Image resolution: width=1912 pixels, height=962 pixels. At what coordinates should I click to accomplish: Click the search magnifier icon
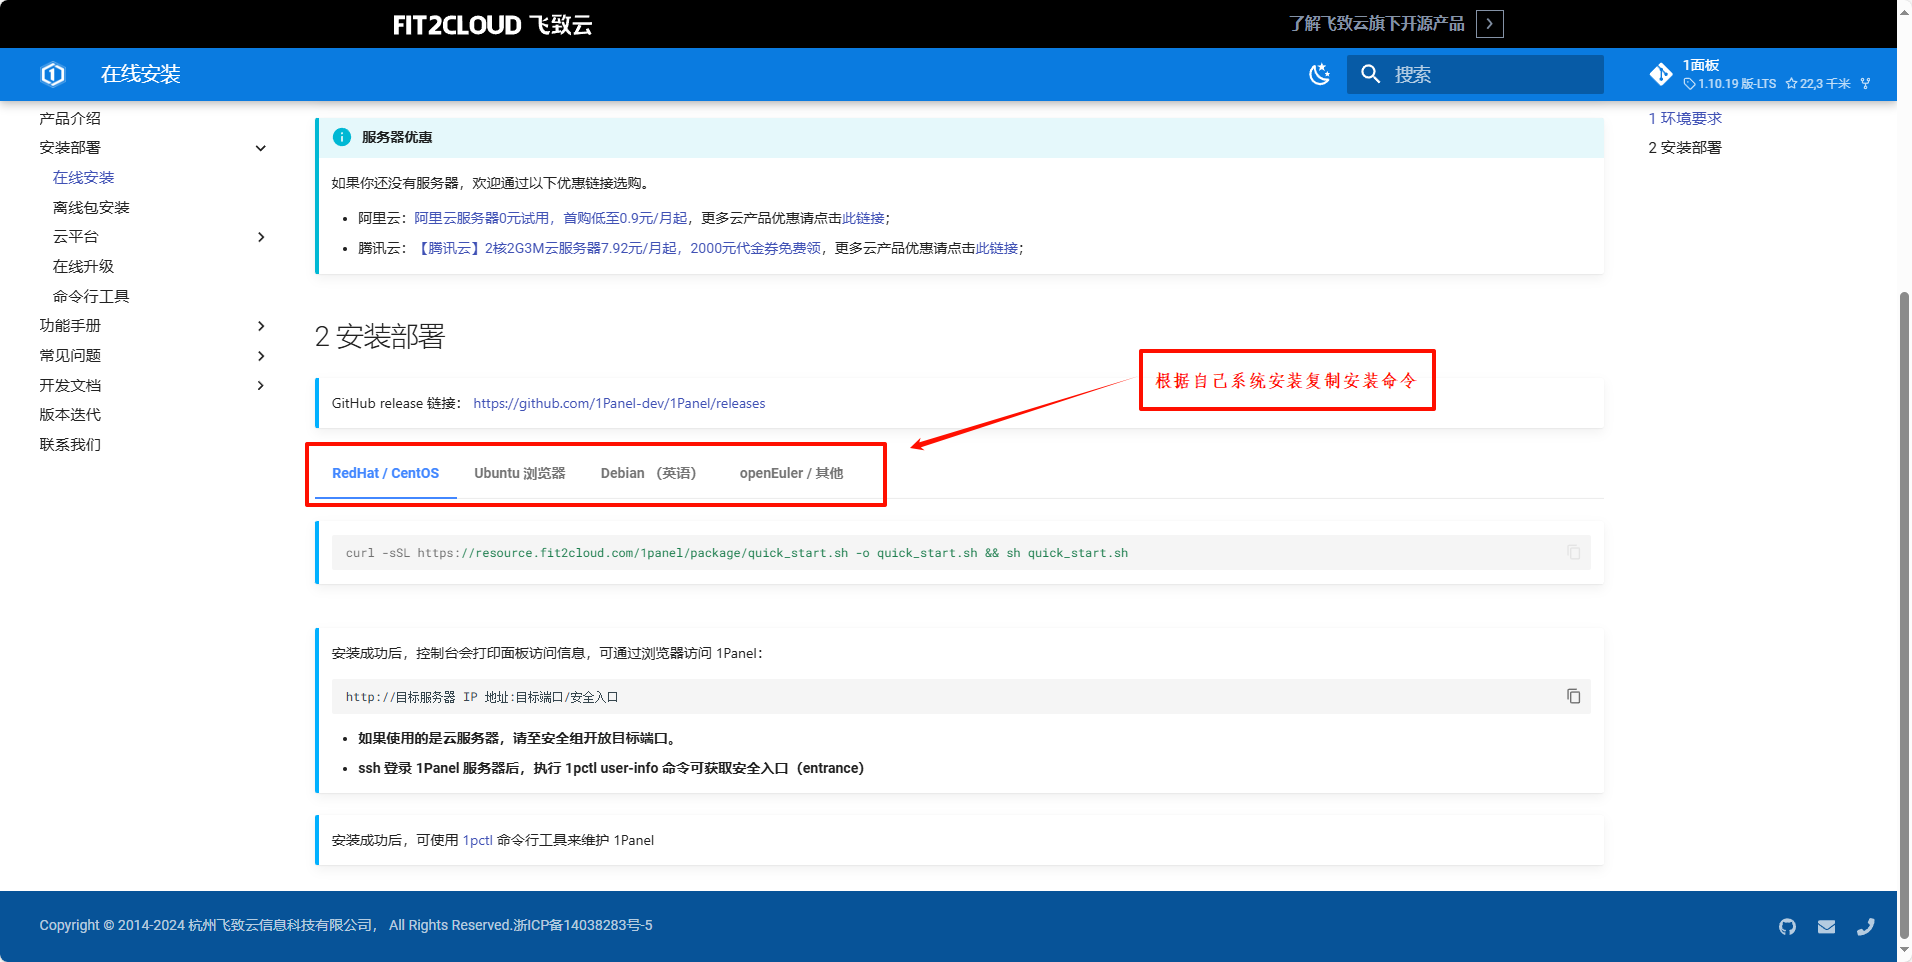(x=1371, y=74)
